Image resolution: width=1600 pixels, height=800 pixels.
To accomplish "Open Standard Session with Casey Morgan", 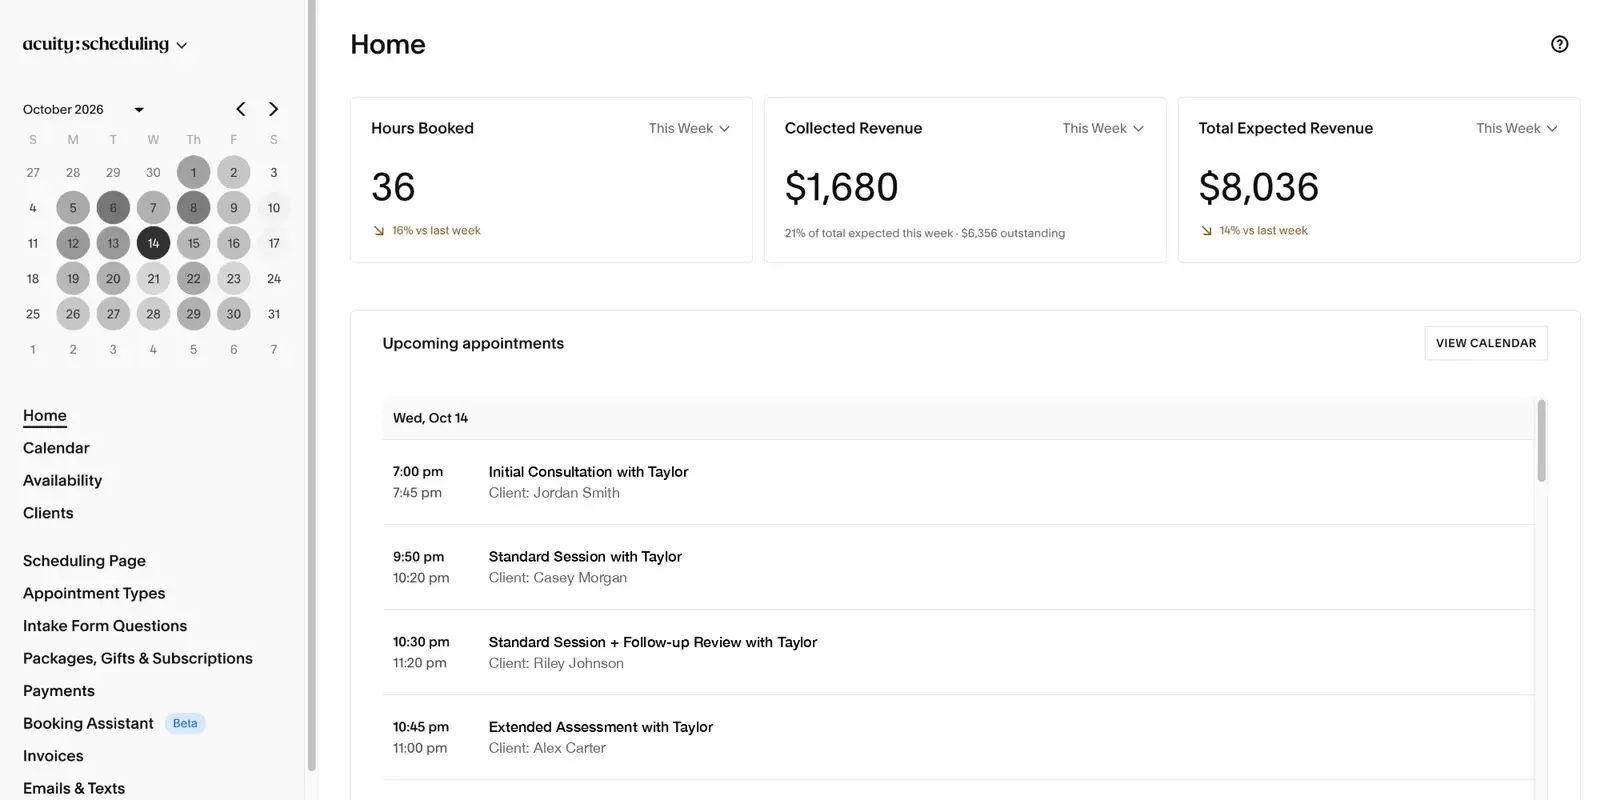I will (958, 567).
